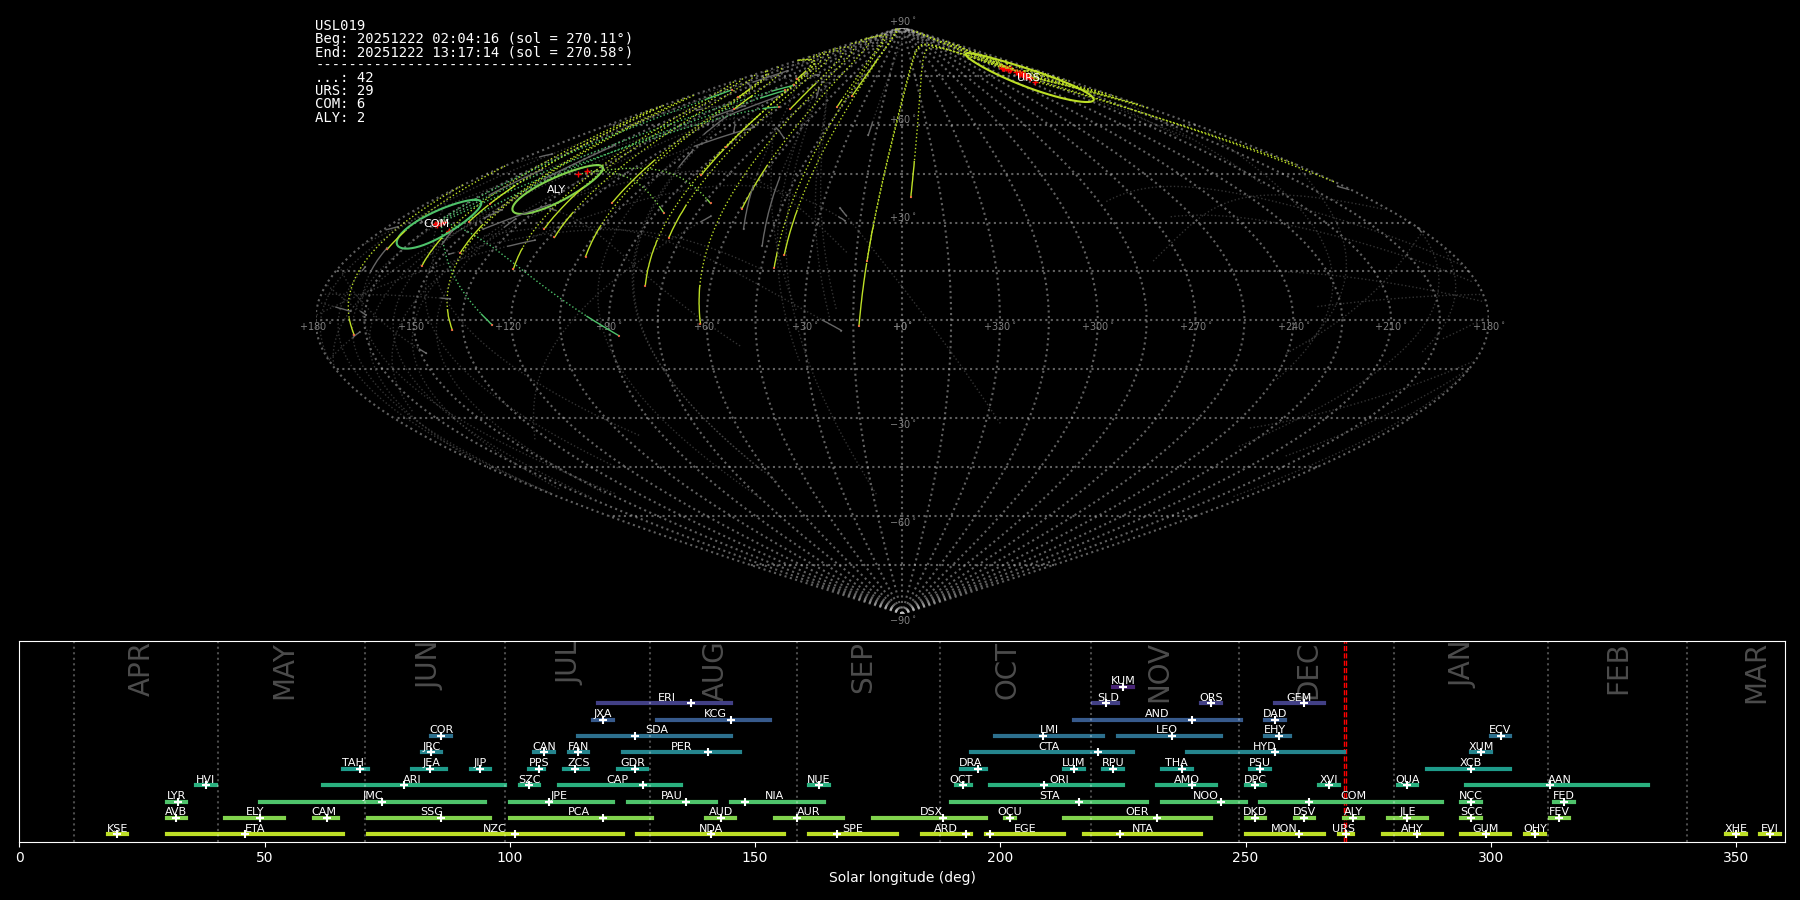Screen dimensions: 1800x900
Task: Click the +90° north pole label
Action: click(x=901, y=22)
